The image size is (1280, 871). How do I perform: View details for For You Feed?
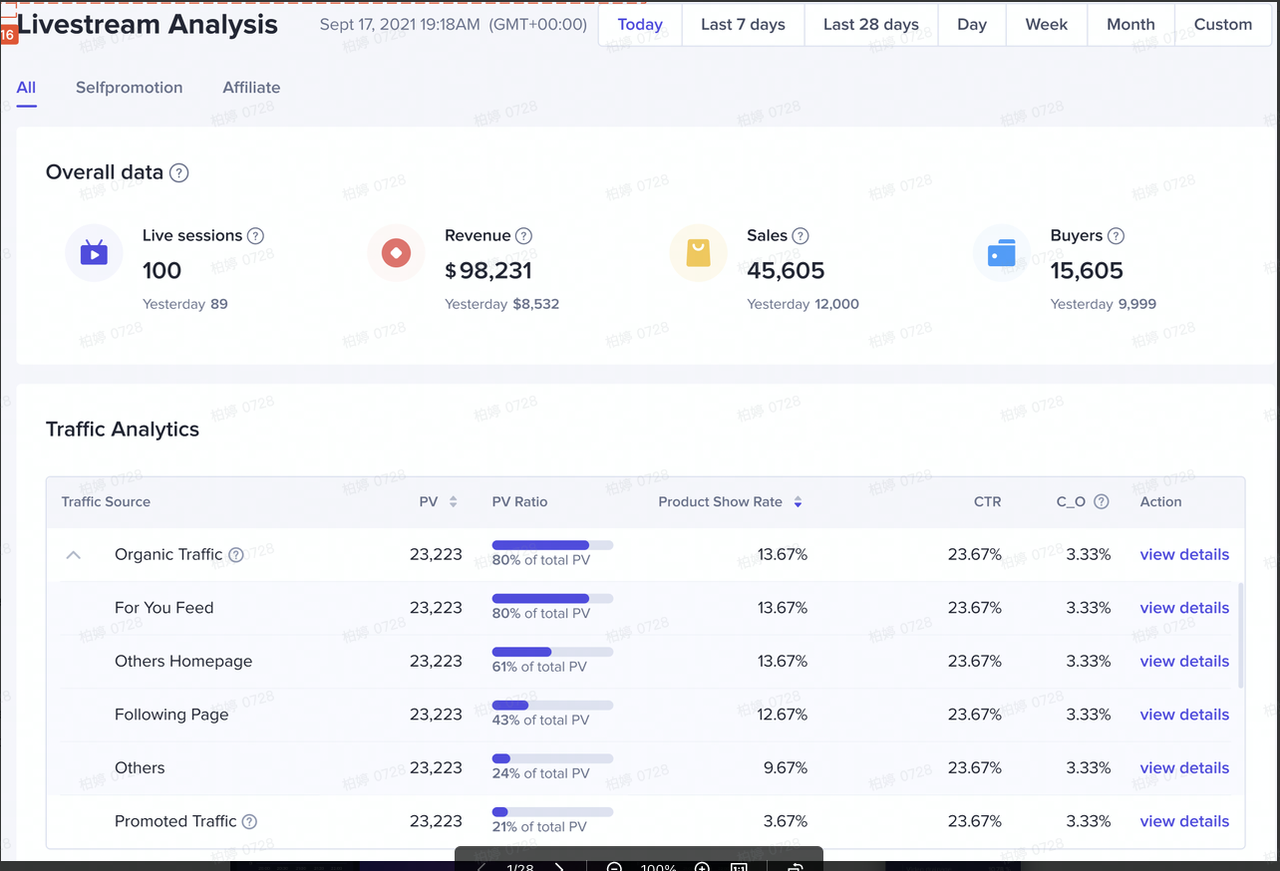(1184, 608)
